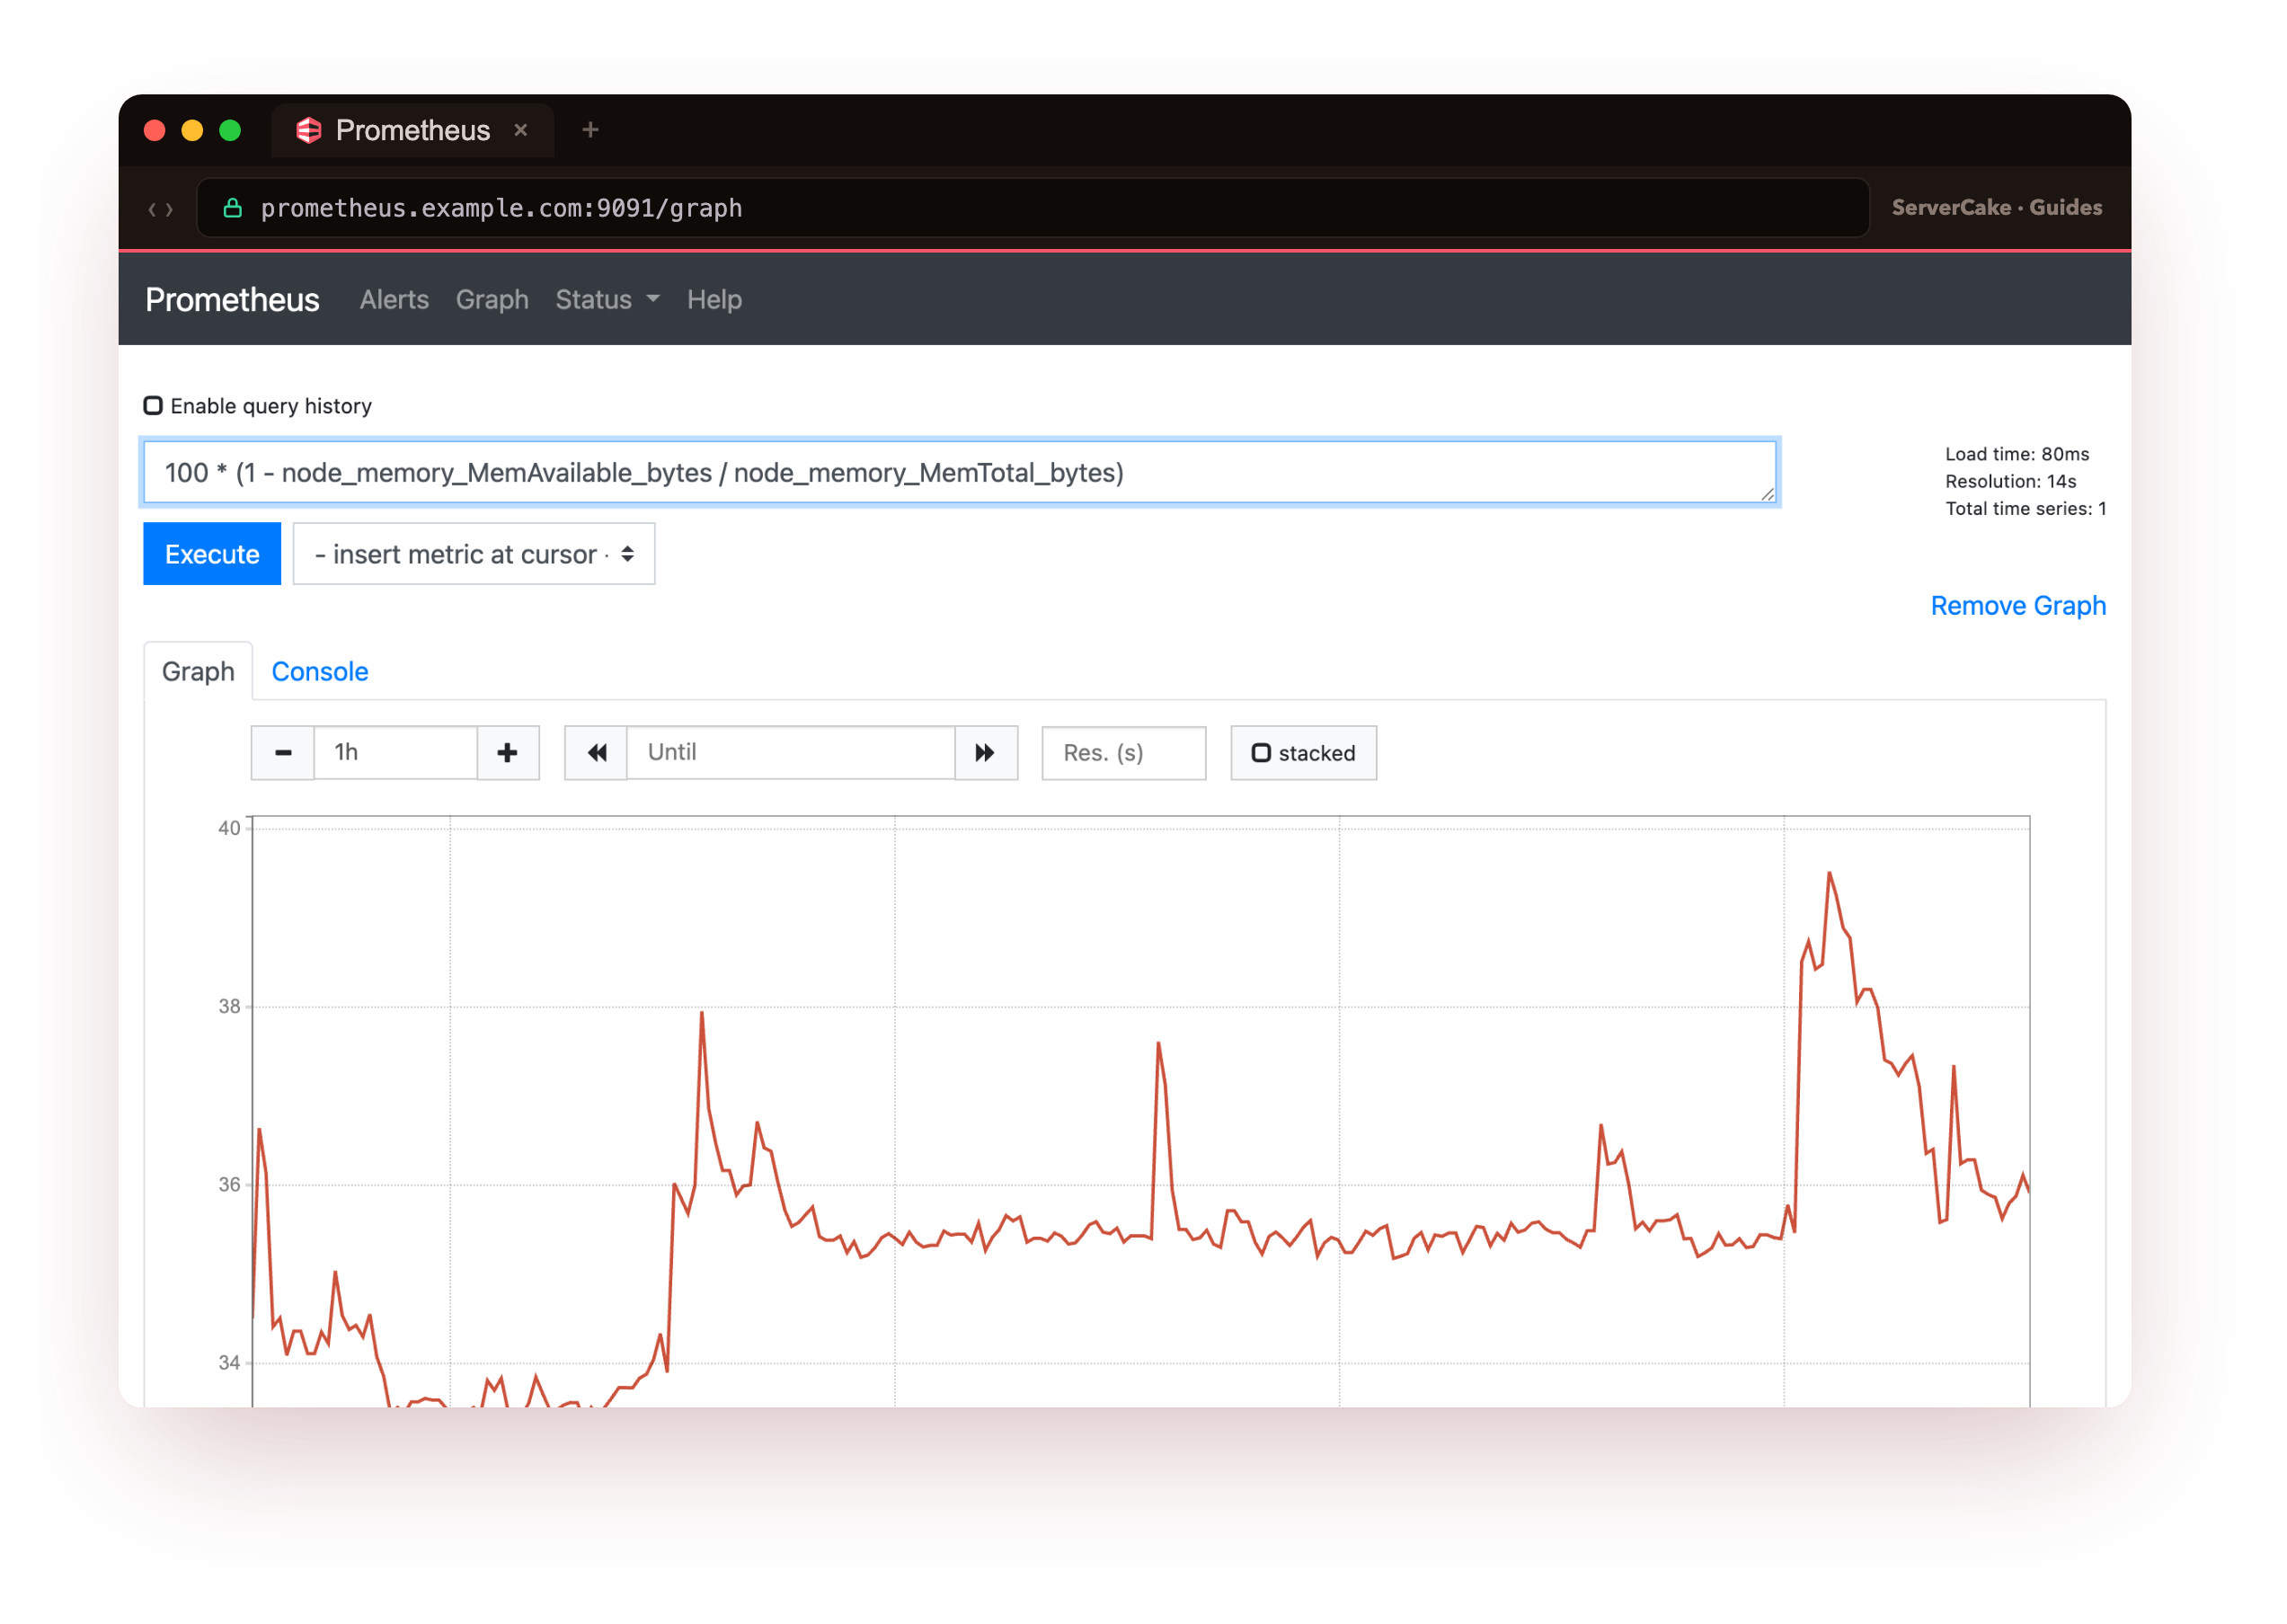Open the insert metric at cursor dropdown
Image resolution: width=2287 pixels, height=1624 pixels.
[x=474, y=554]
